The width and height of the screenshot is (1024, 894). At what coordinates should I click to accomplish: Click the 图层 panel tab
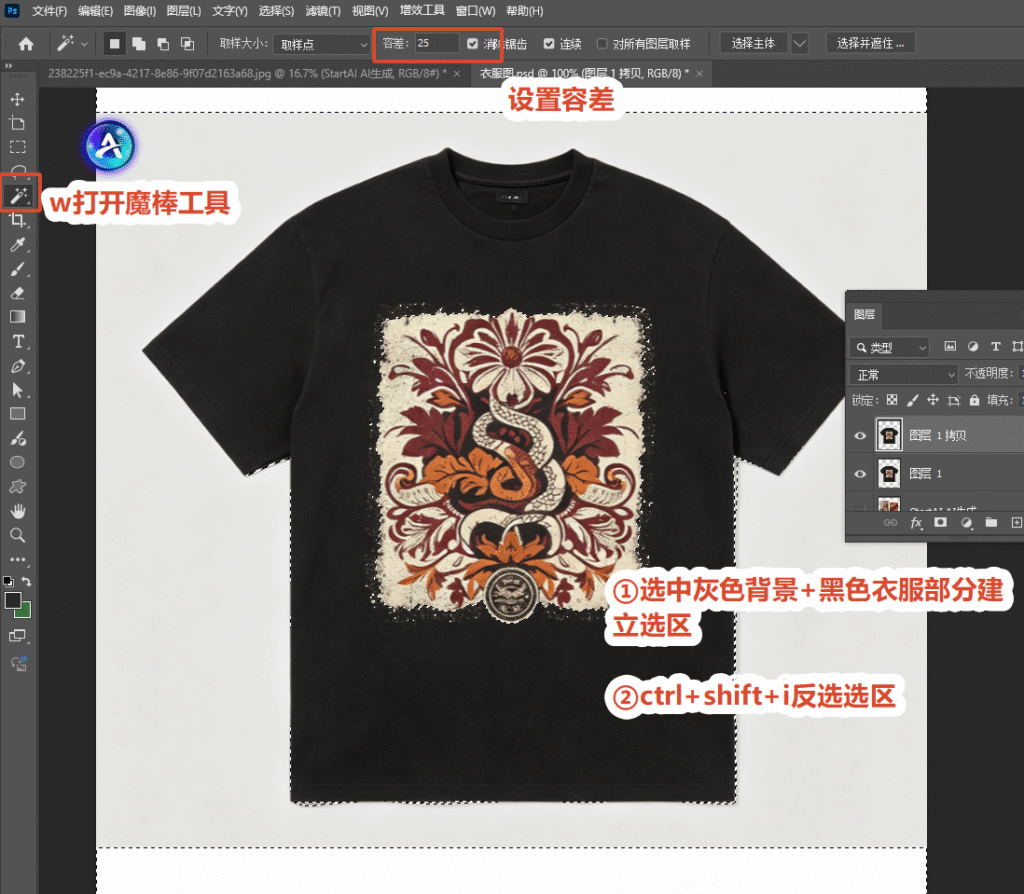tap(865, 315)
